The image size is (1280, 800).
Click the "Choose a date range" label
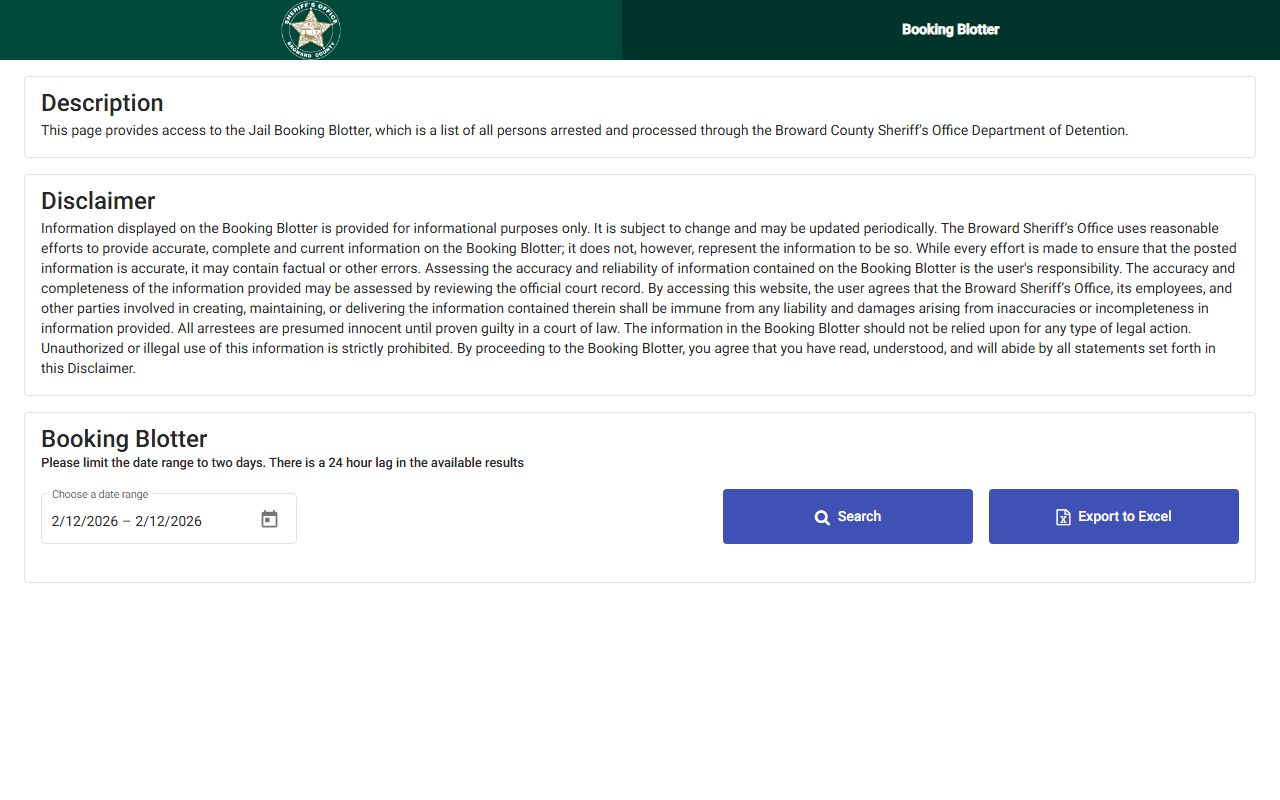pos(100,494)
